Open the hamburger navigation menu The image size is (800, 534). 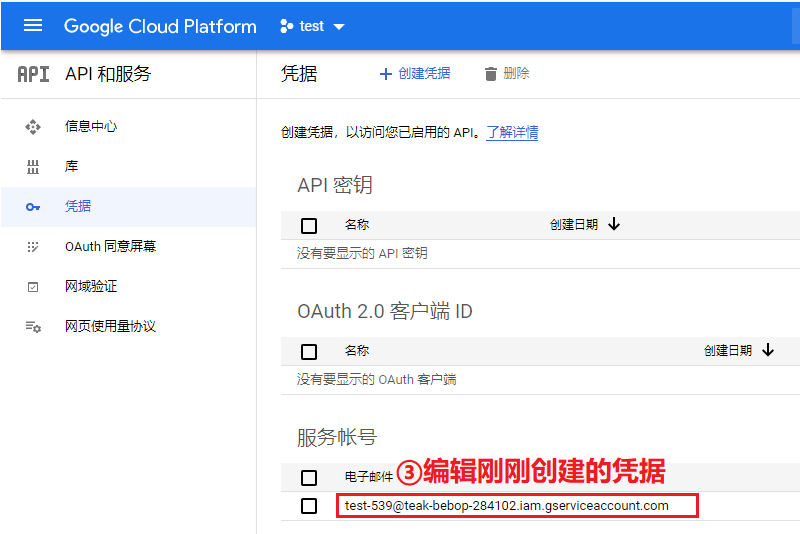[33, 26]
